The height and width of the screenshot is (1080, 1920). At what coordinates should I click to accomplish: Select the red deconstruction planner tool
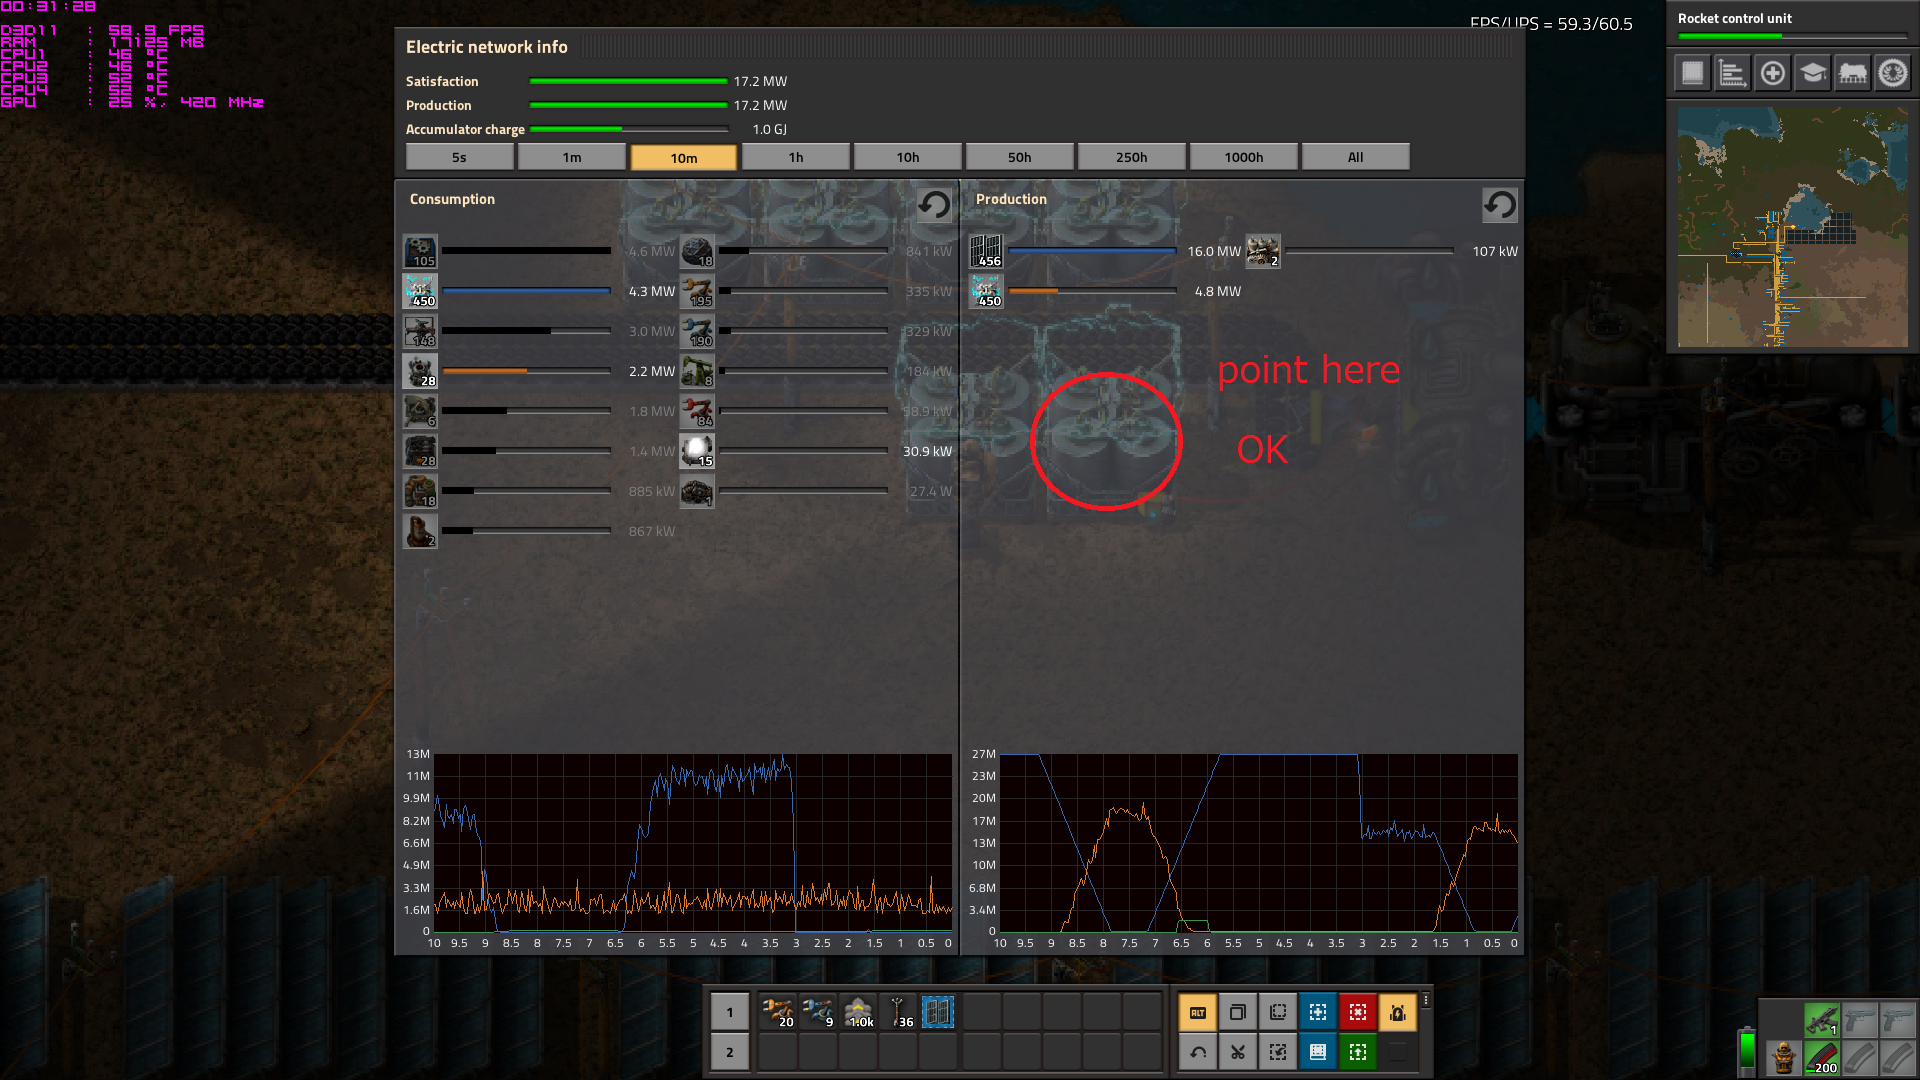point(1357,1012)
